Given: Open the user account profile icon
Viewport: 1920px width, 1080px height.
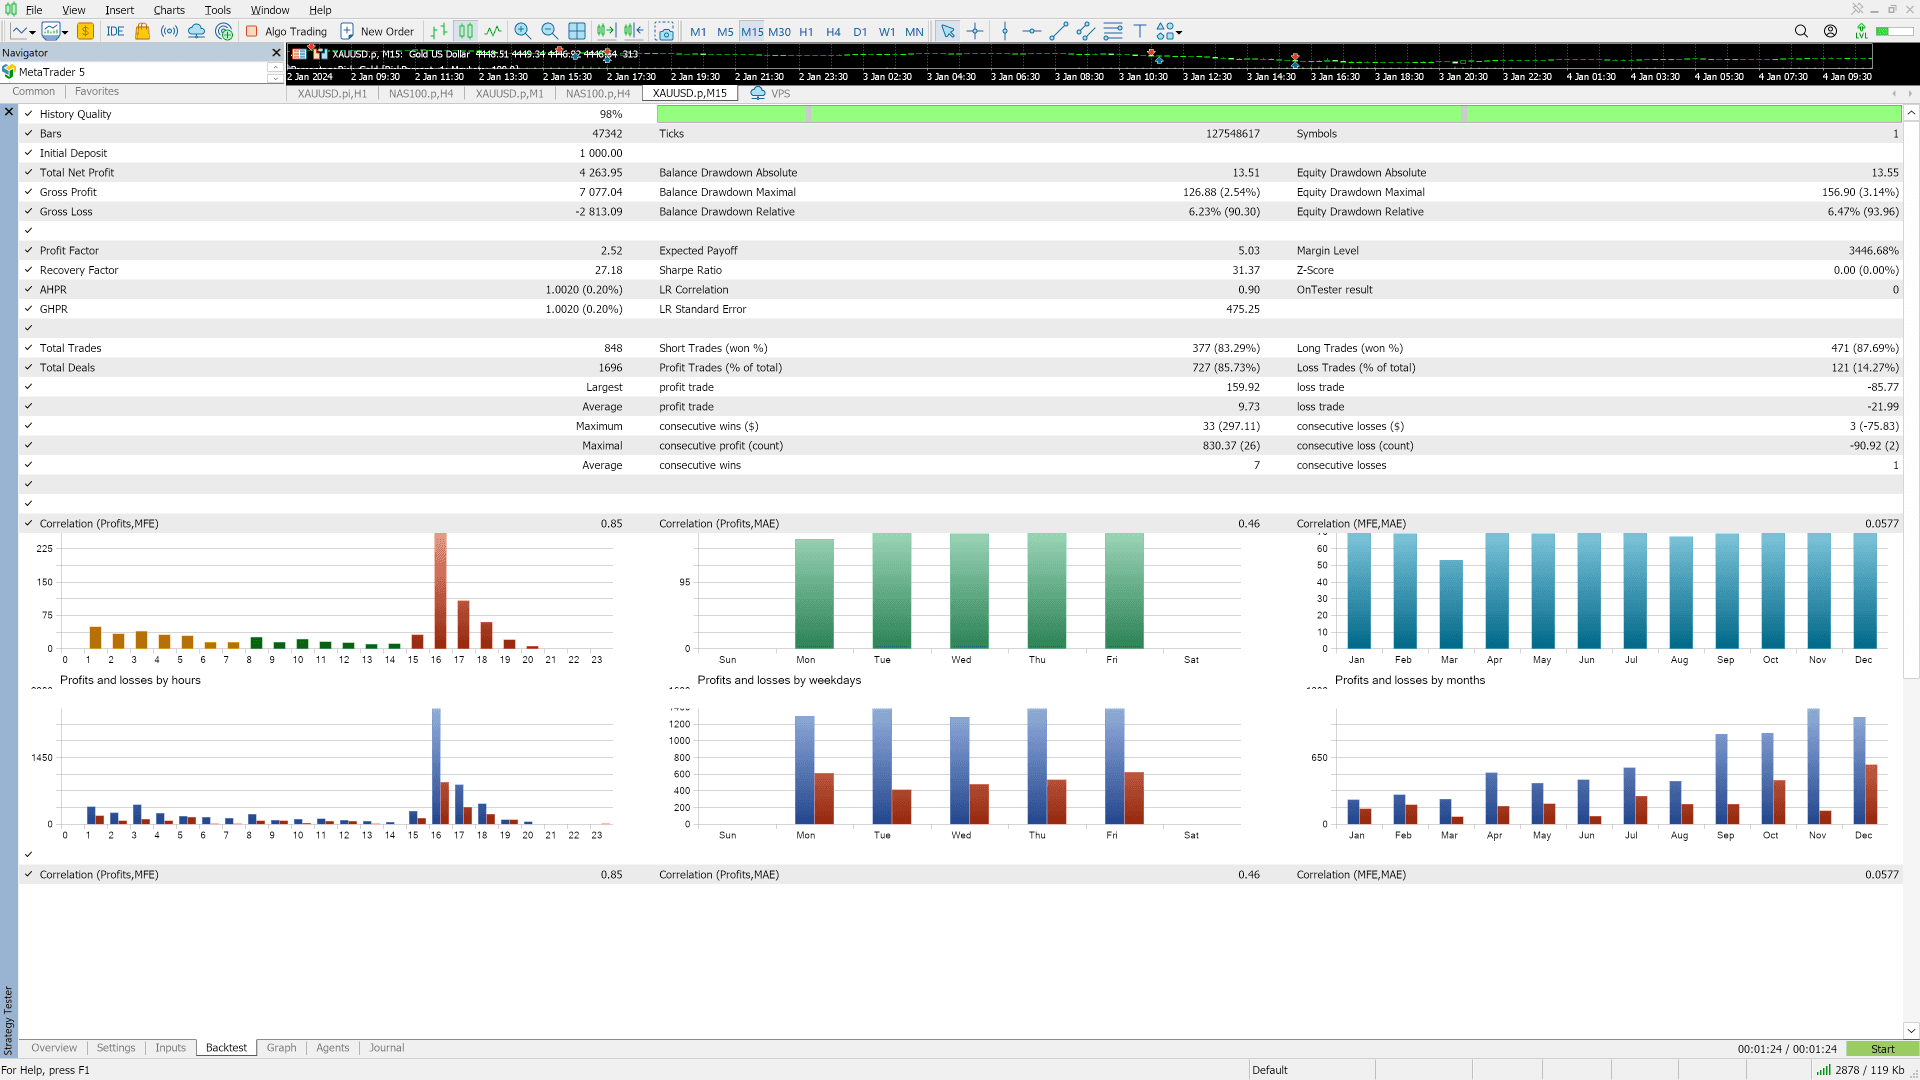Looking at the screenshot, I should tap(1830, 31).
